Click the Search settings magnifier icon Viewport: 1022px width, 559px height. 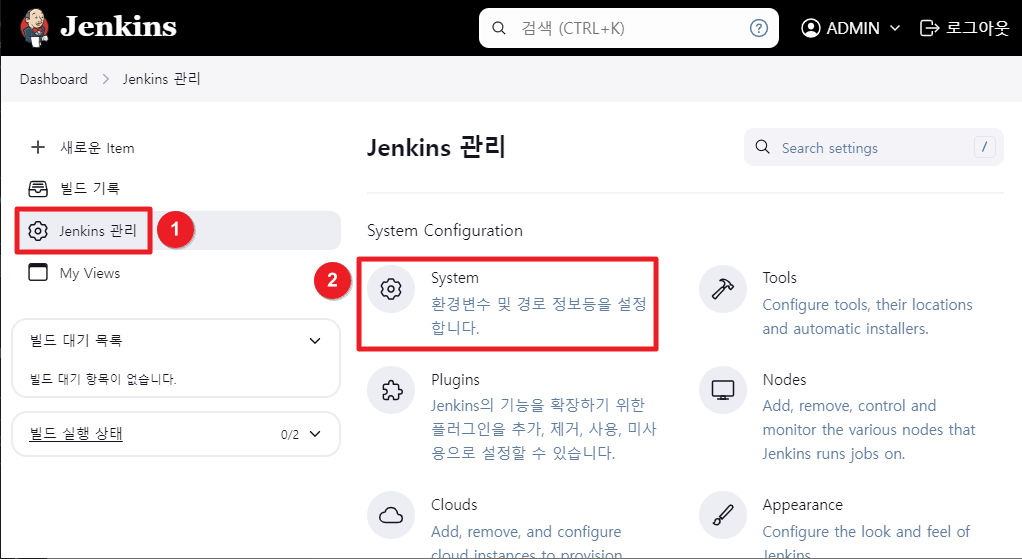tap(763, 147)
